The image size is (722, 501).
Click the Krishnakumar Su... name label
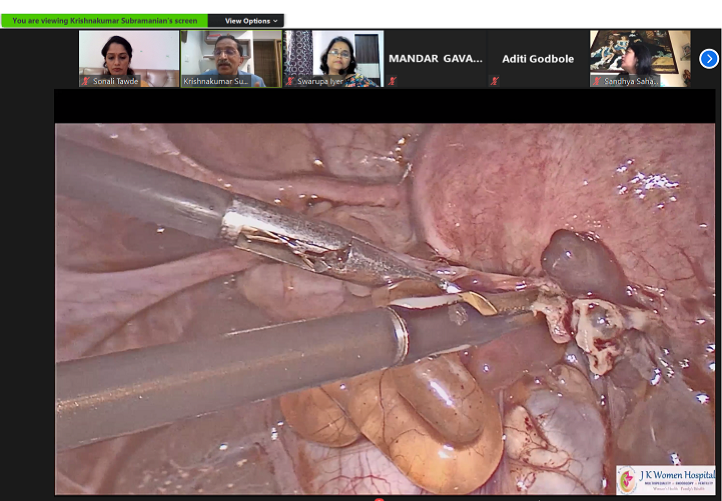(x=216, y=81)
